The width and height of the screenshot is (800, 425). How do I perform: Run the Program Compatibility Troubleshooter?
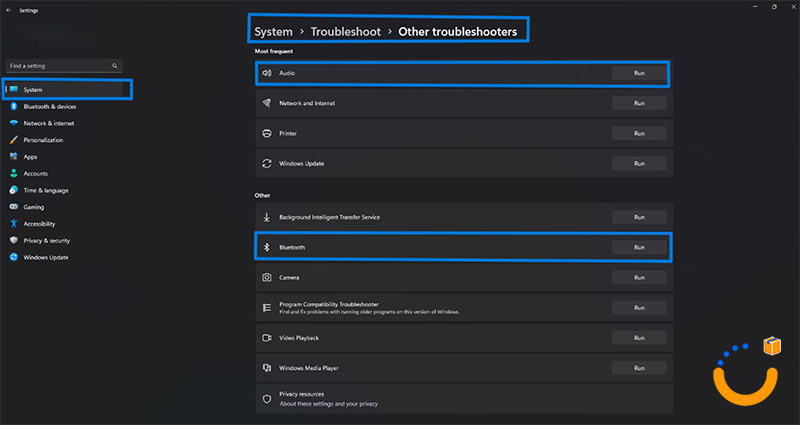[639, 308]
